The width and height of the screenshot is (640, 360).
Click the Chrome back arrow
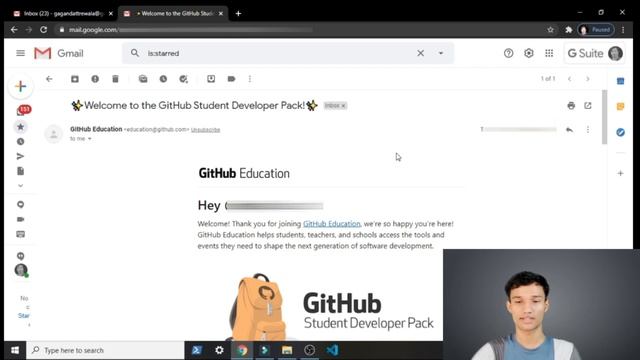pos(14,29)
